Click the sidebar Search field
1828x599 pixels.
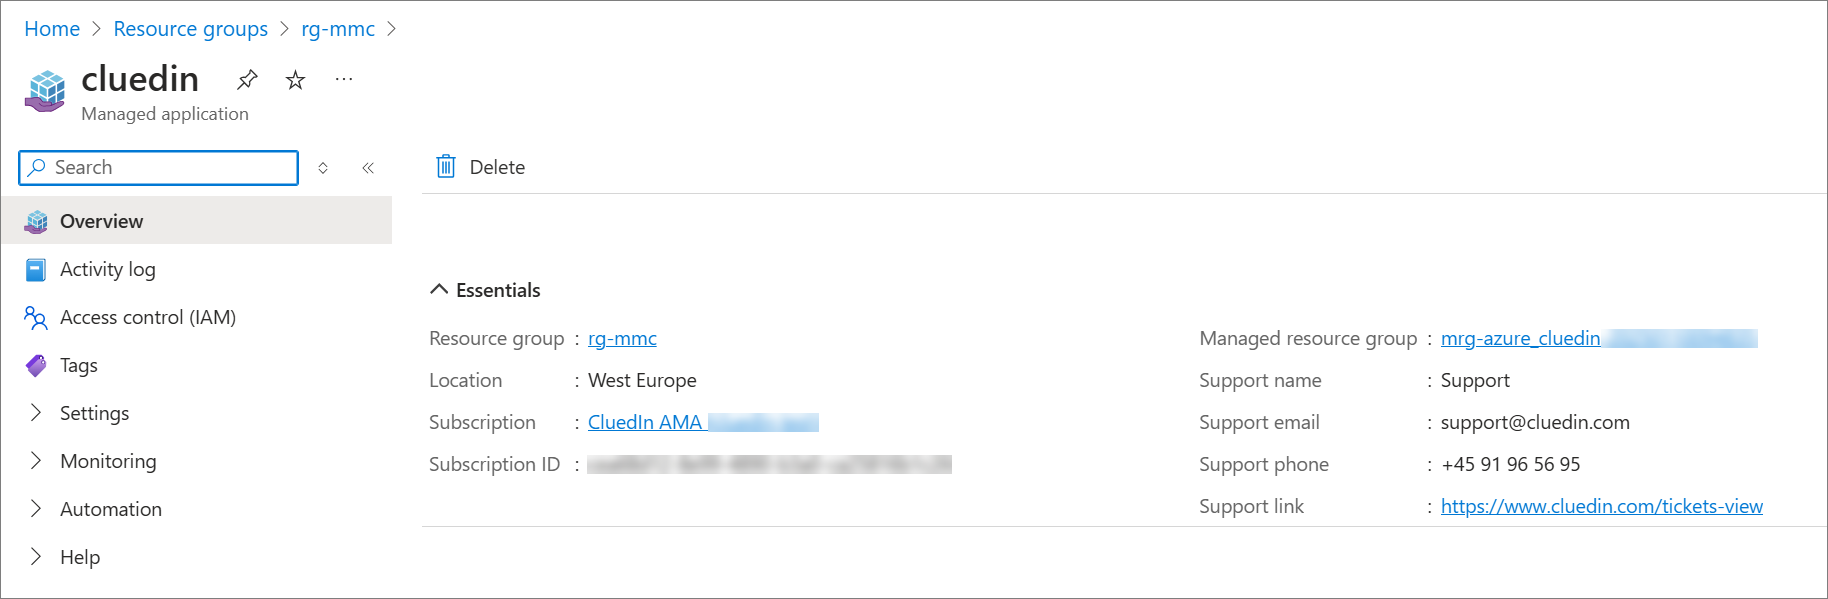[158, 168]
